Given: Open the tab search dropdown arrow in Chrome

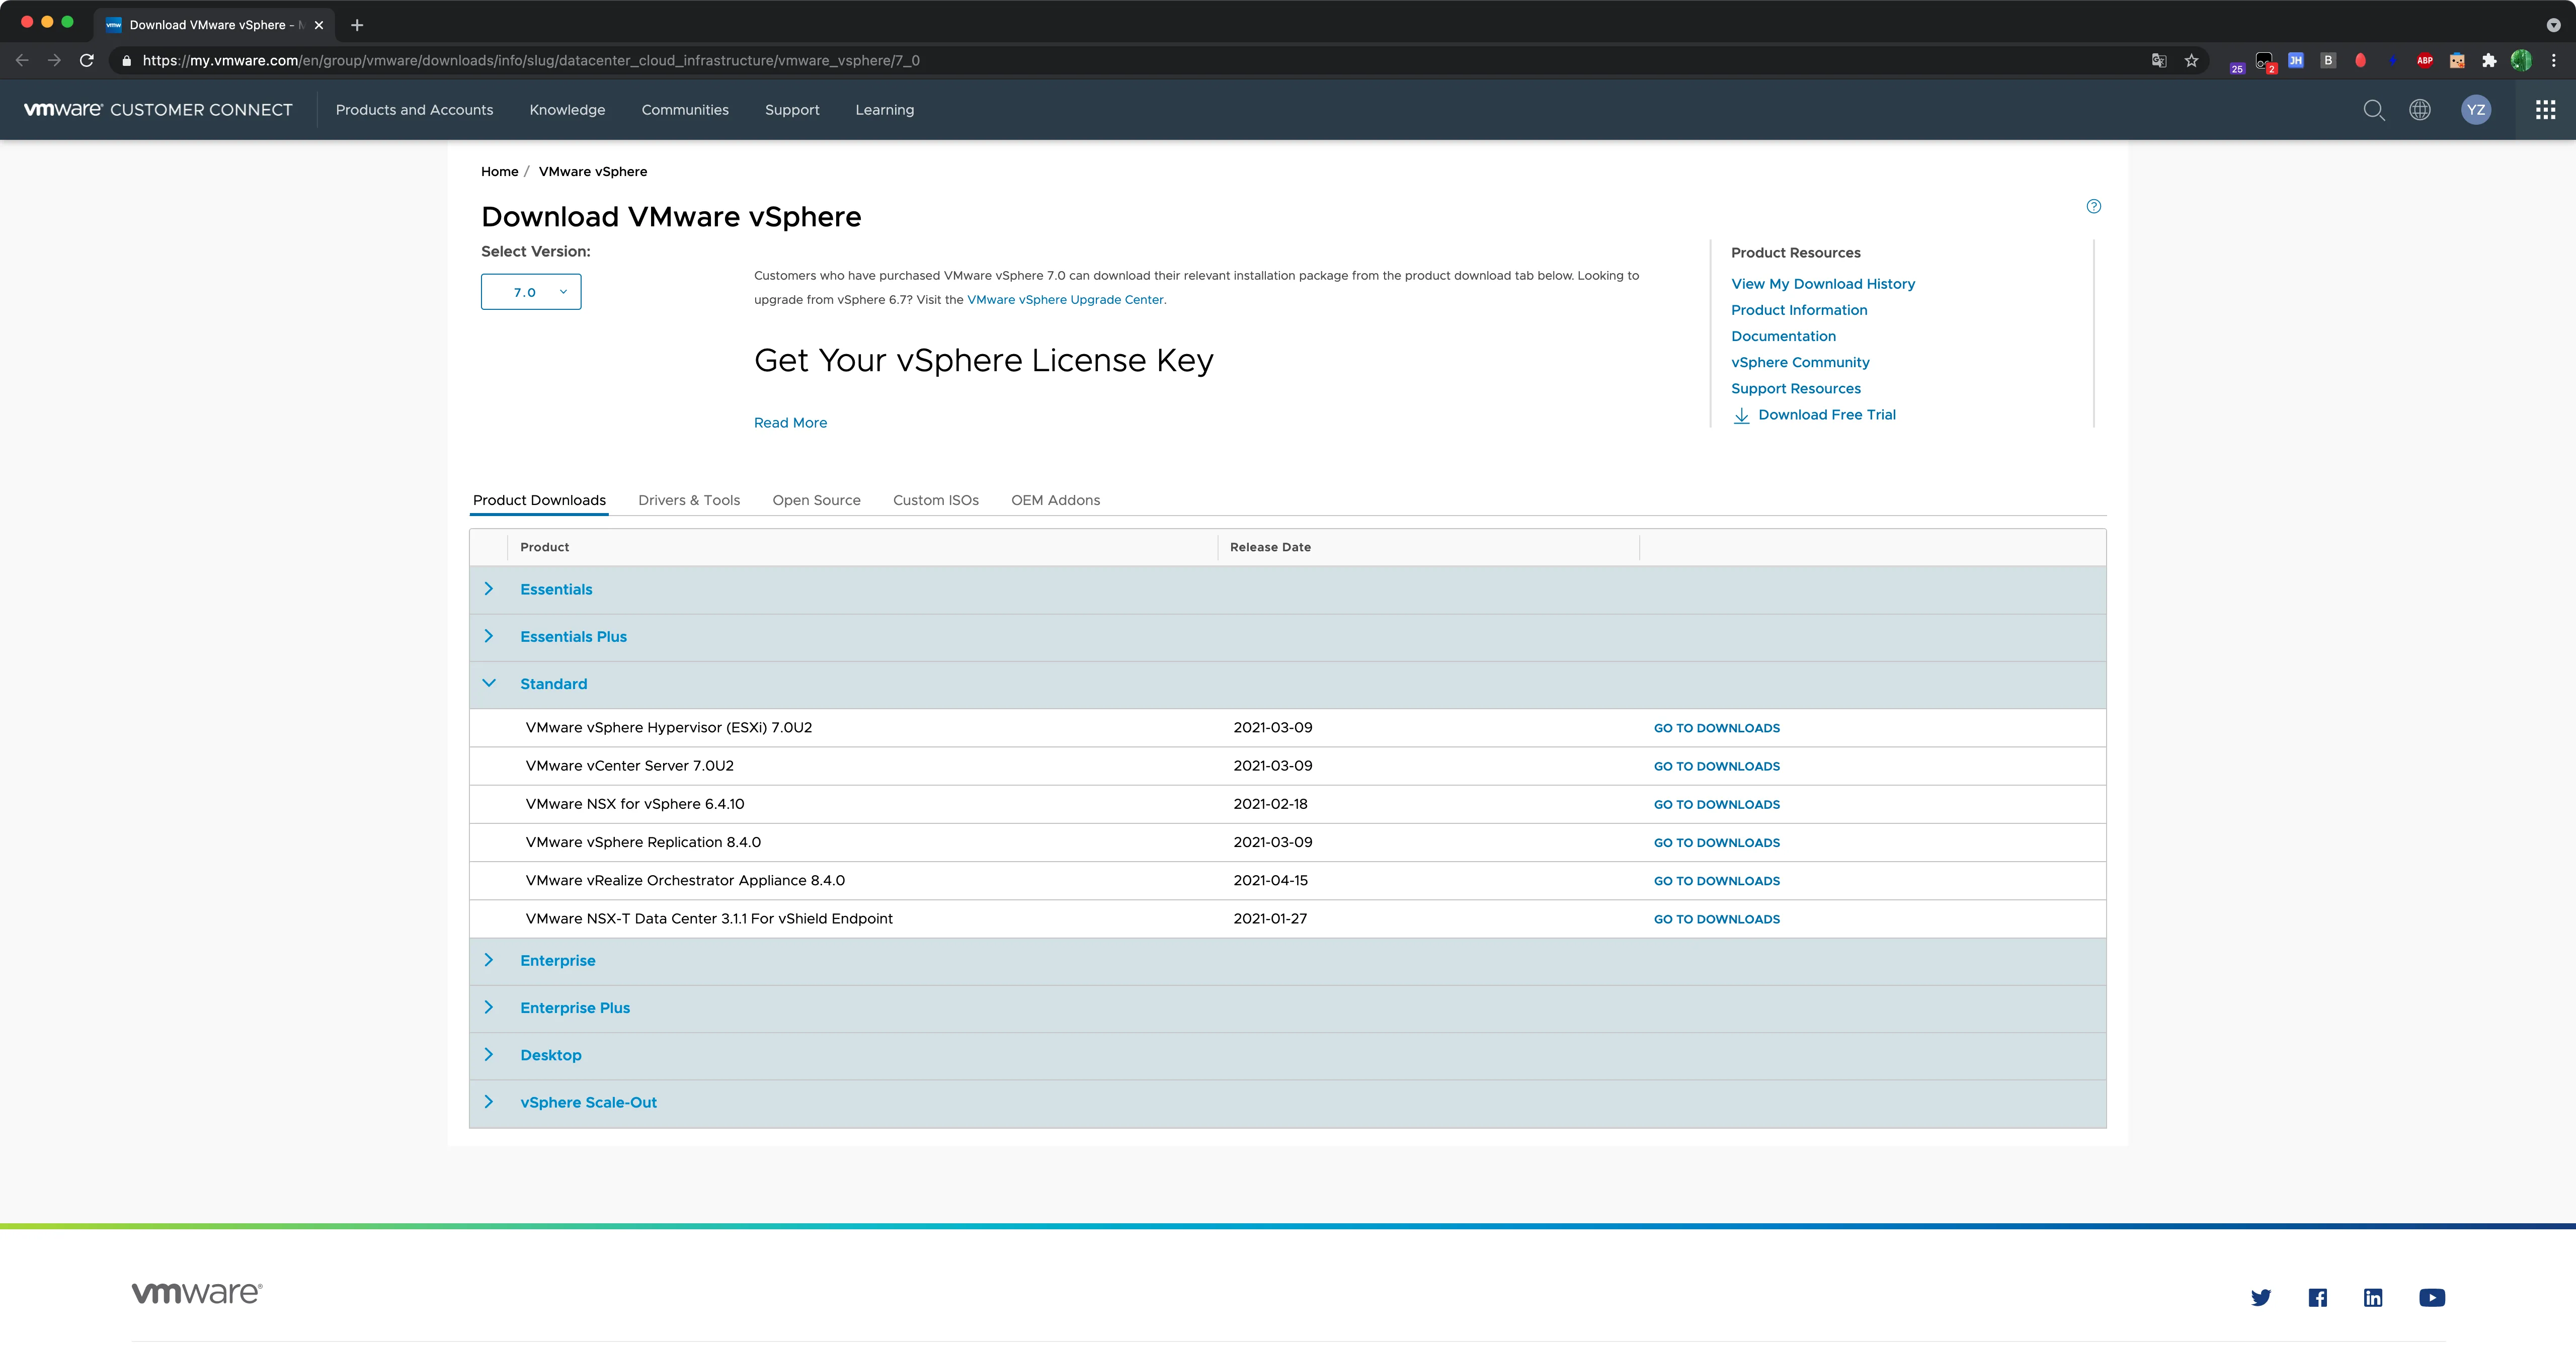Looking at the screenshot, I should coord(2553,25).
